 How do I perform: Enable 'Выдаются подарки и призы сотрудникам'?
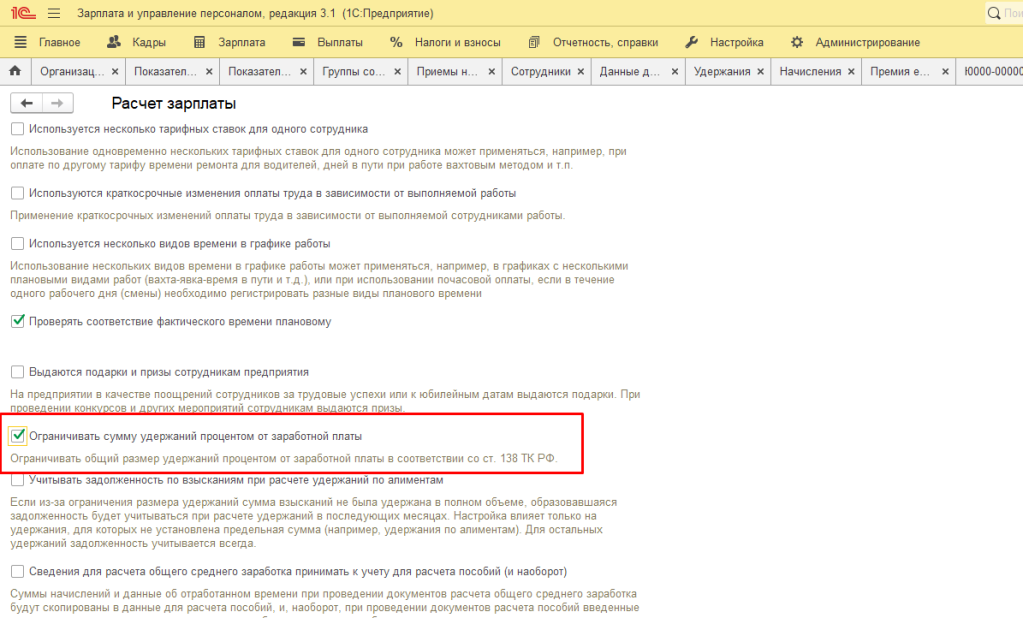click(x=17, y=372)
